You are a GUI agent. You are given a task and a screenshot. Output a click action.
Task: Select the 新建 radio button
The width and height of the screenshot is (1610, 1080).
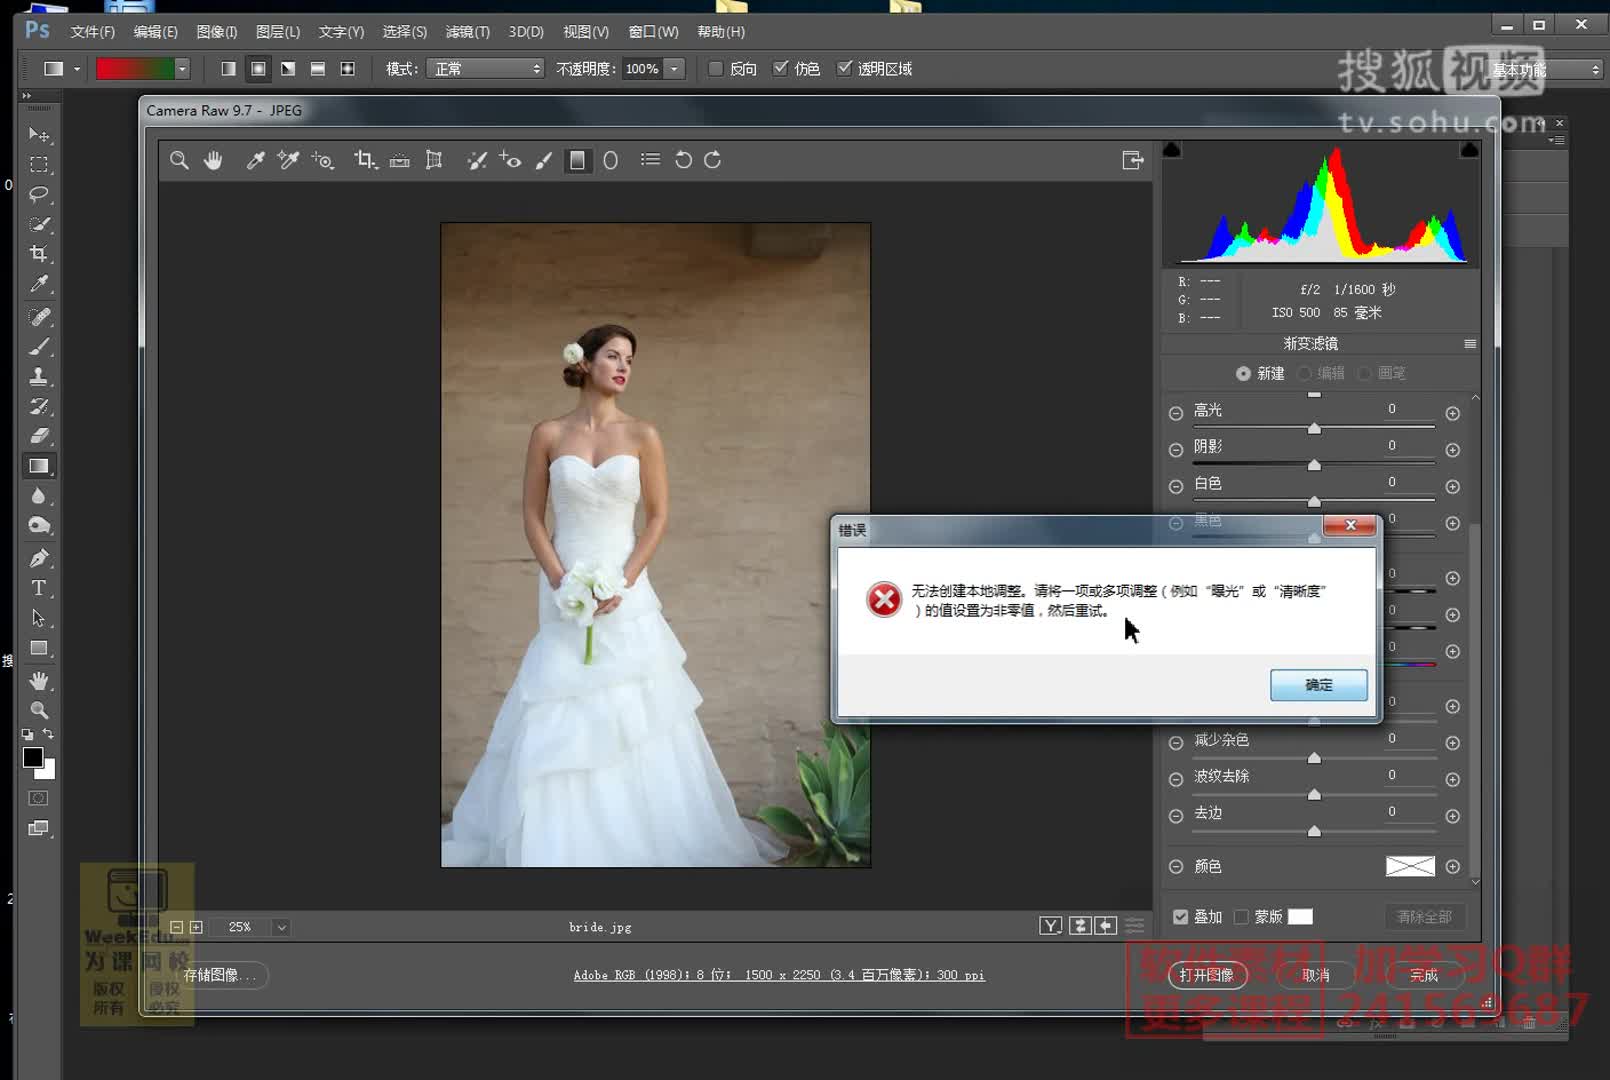click(x=1243, y=373)
